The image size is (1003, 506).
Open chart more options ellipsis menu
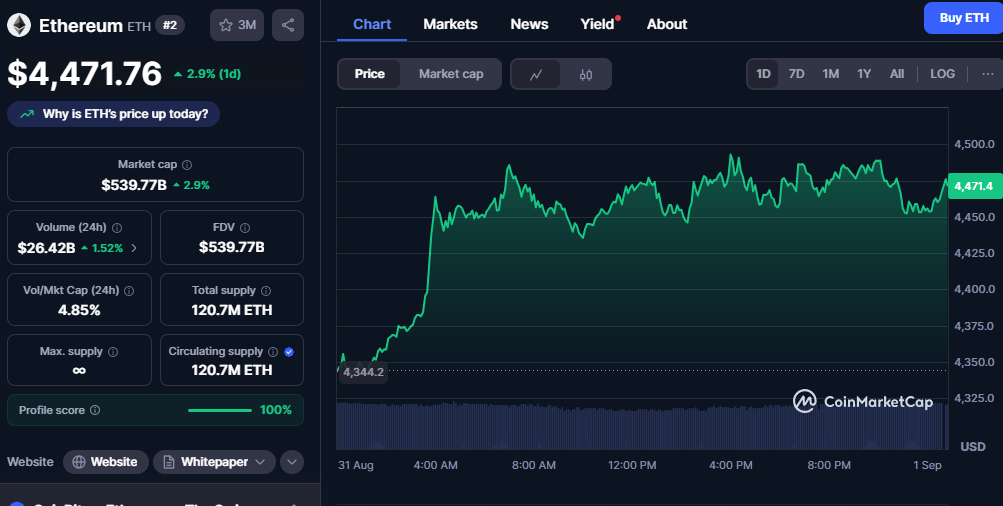pyautogui.click(x=987, y=74)
